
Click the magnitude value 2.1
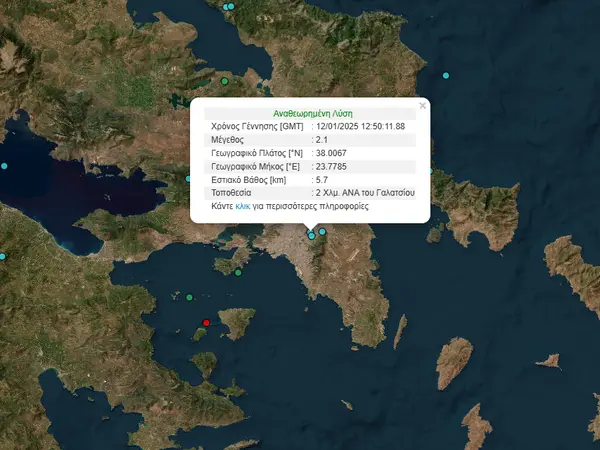(x=321, y=140)
